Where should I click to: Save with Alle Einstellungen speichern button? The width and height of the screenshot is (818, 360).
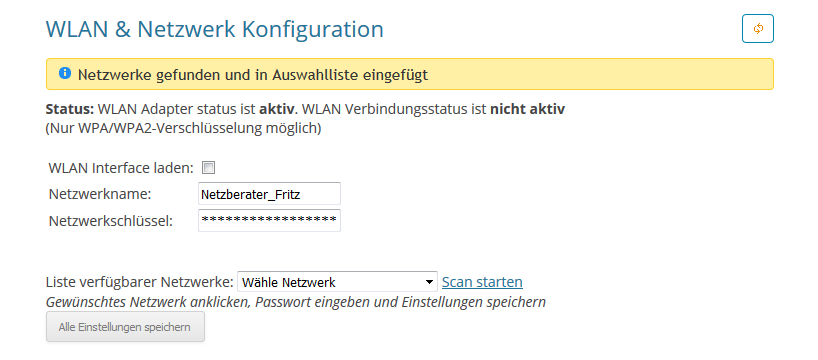[125, 327]
